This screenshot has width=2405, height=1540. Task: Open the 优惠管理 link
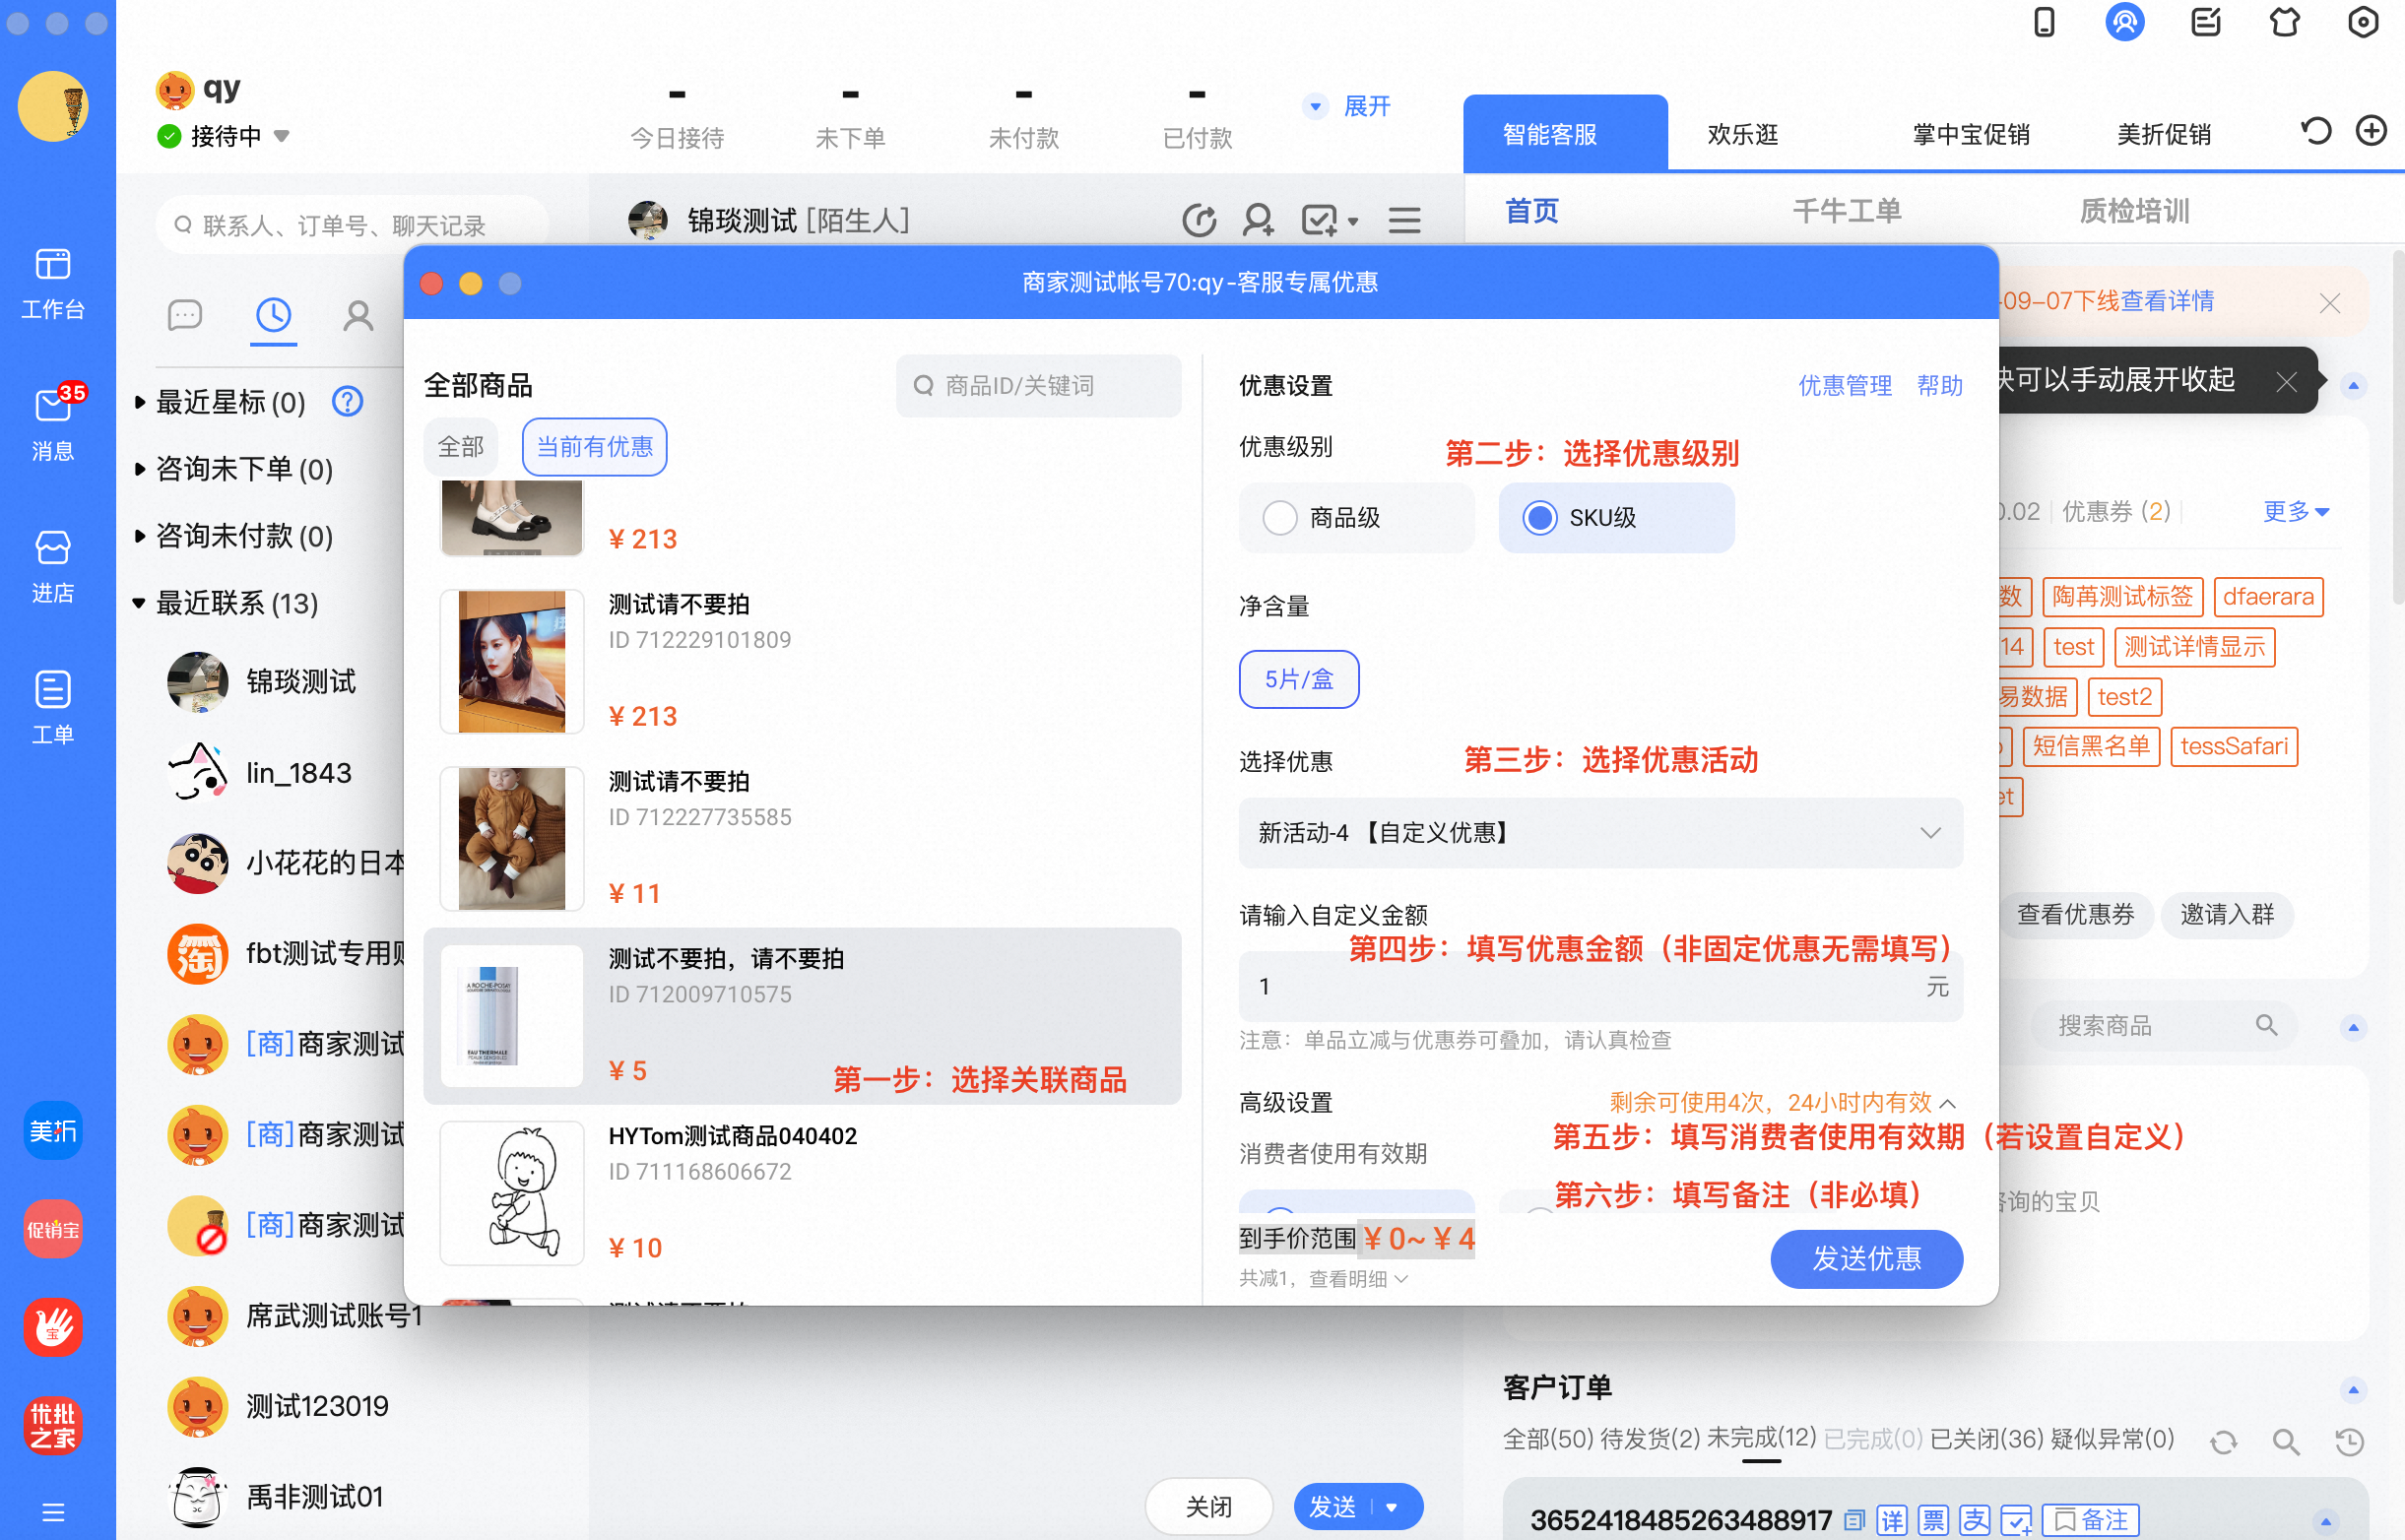tap(1844, 385)
